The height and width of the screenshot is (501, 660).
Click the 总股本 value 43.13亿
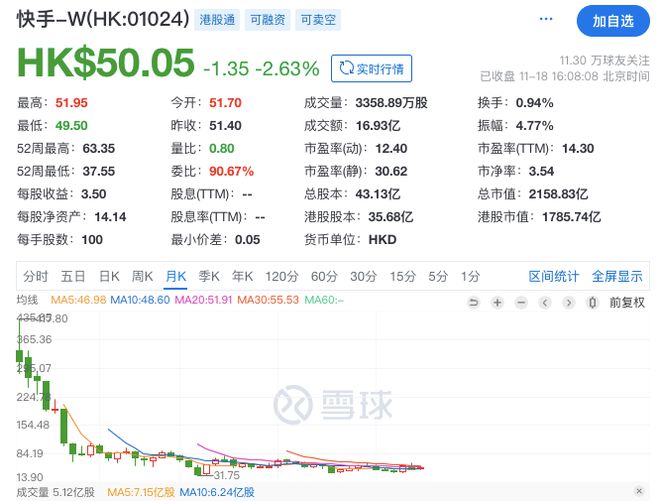tap(378, 194)
